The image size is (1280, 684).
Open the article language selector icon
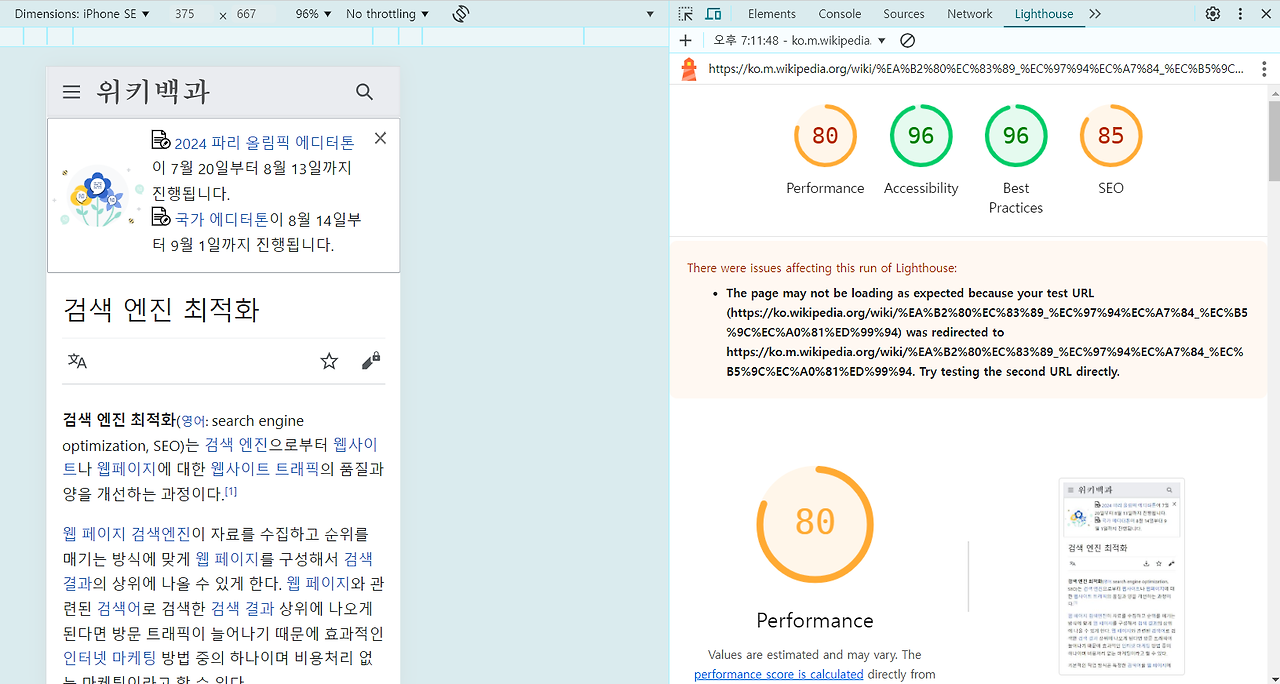[77, 361]
